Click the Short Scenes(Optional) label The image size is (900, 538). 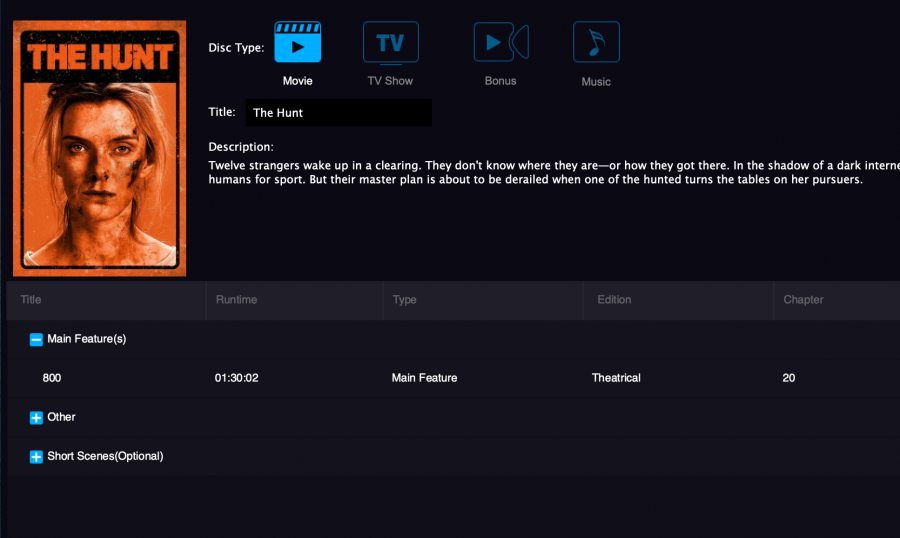(105, 456)
